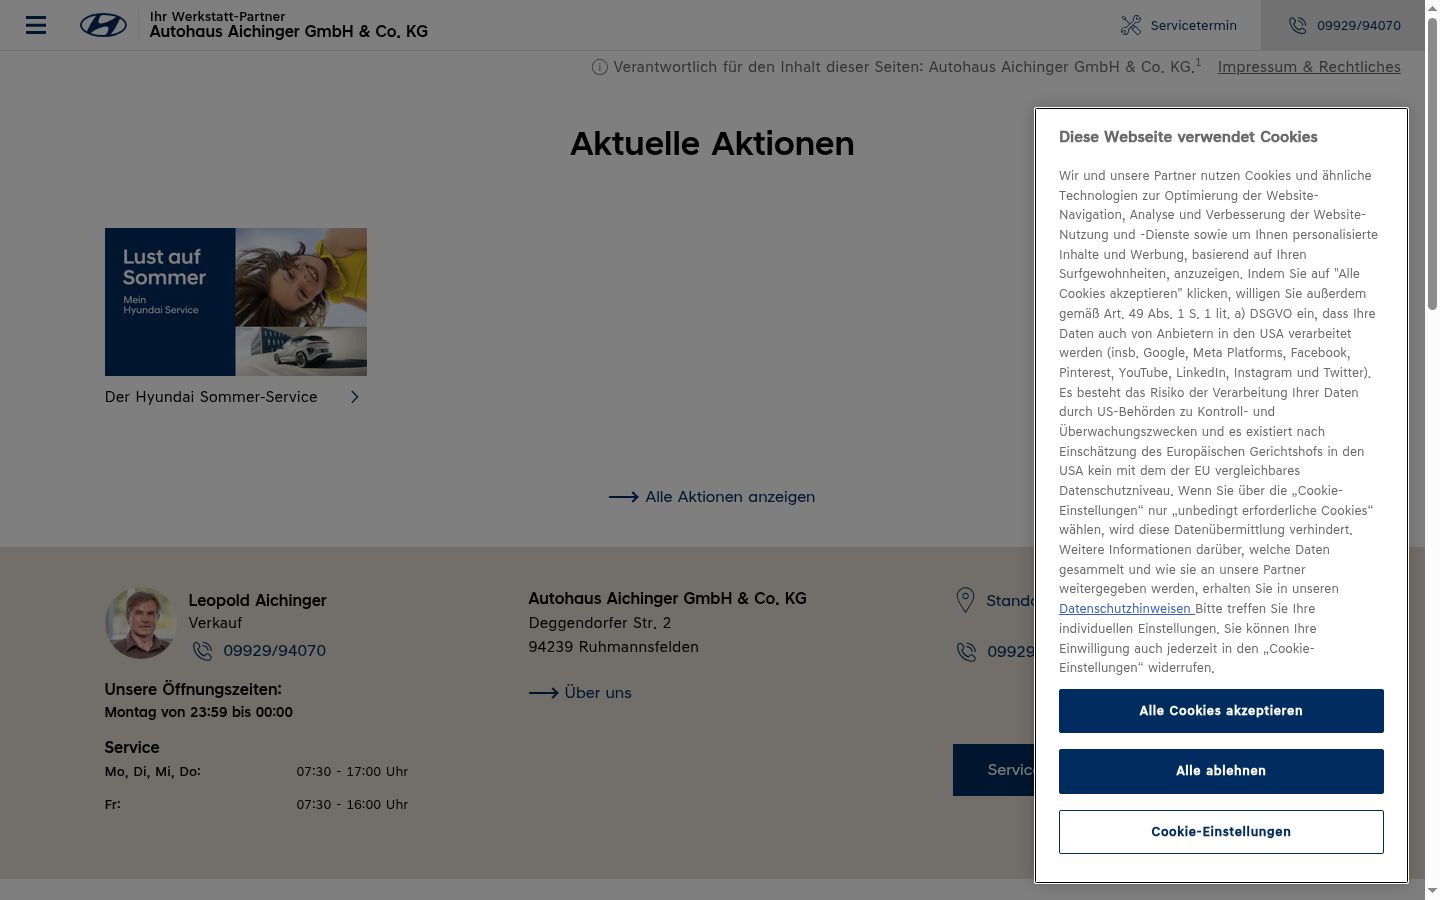
Task: Open the Servicetermin link in header
Action: point(1179,25)
